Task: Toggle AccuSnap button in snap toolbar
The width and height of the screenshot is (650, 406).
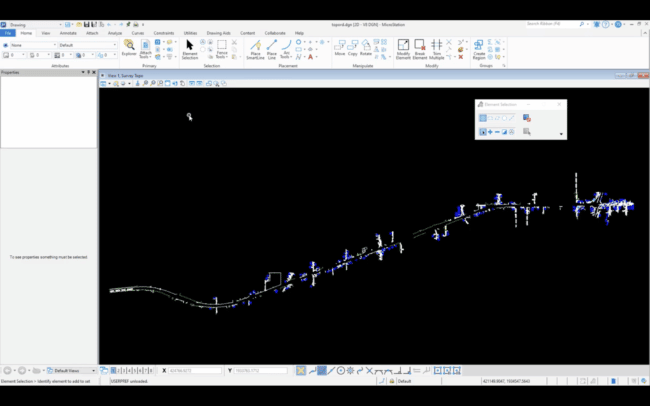Action: 301,370
